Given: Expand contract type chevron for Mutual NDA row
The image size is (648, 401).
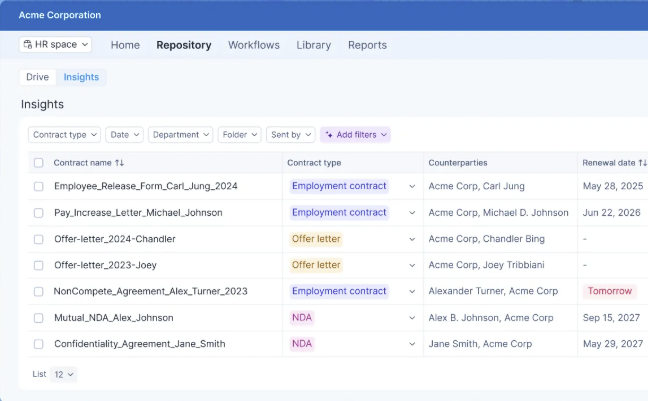Looking at the screenshot, I should click(412, 318).
